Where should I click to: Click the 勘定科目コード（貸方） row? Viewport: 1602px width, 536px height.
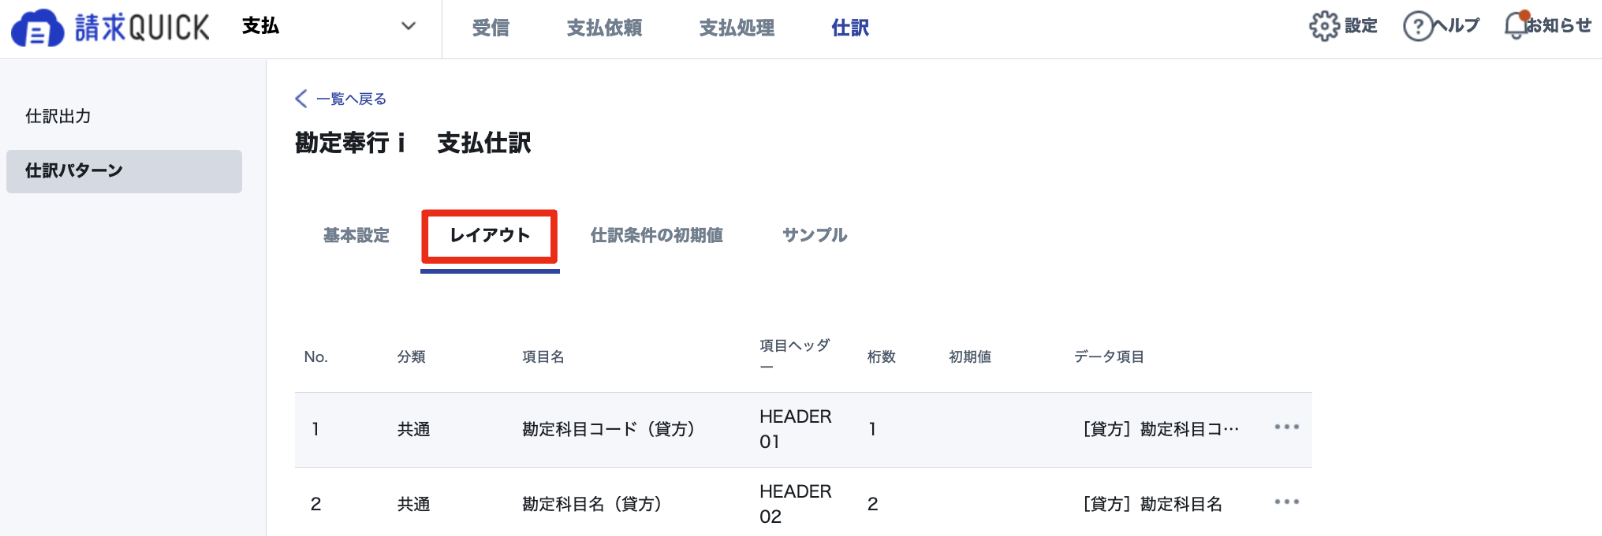[803, 430]
